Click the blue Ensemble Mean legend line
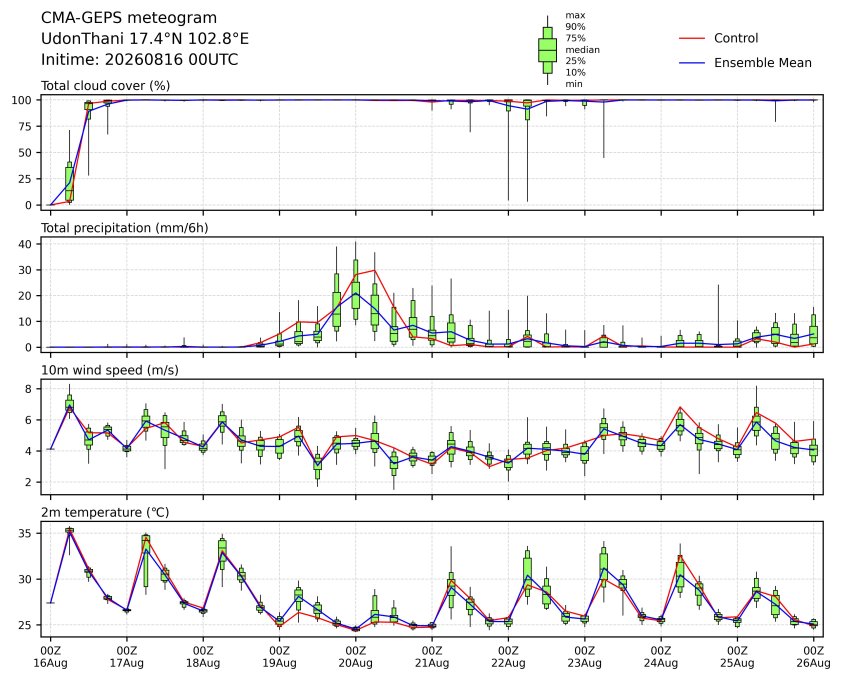This screenshot has width=842, height=680. [692, 63]
